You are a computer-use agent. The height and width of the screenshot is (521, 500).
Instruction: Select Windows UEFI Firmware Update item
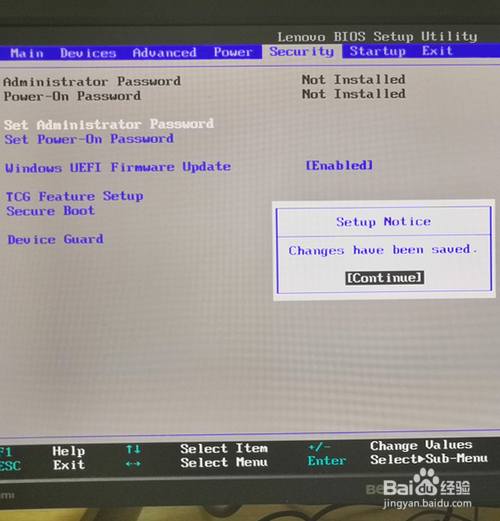(x=118, y=167)
